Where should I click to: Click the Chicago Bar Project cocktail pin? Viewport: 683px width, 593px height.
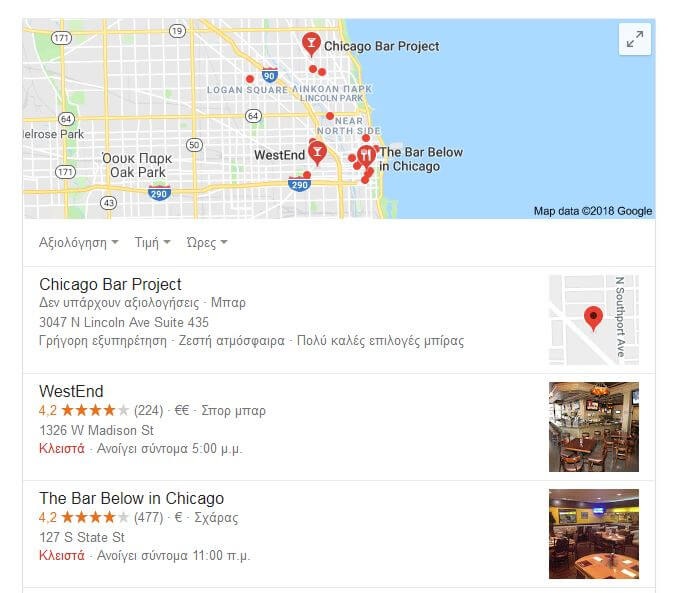311,44
